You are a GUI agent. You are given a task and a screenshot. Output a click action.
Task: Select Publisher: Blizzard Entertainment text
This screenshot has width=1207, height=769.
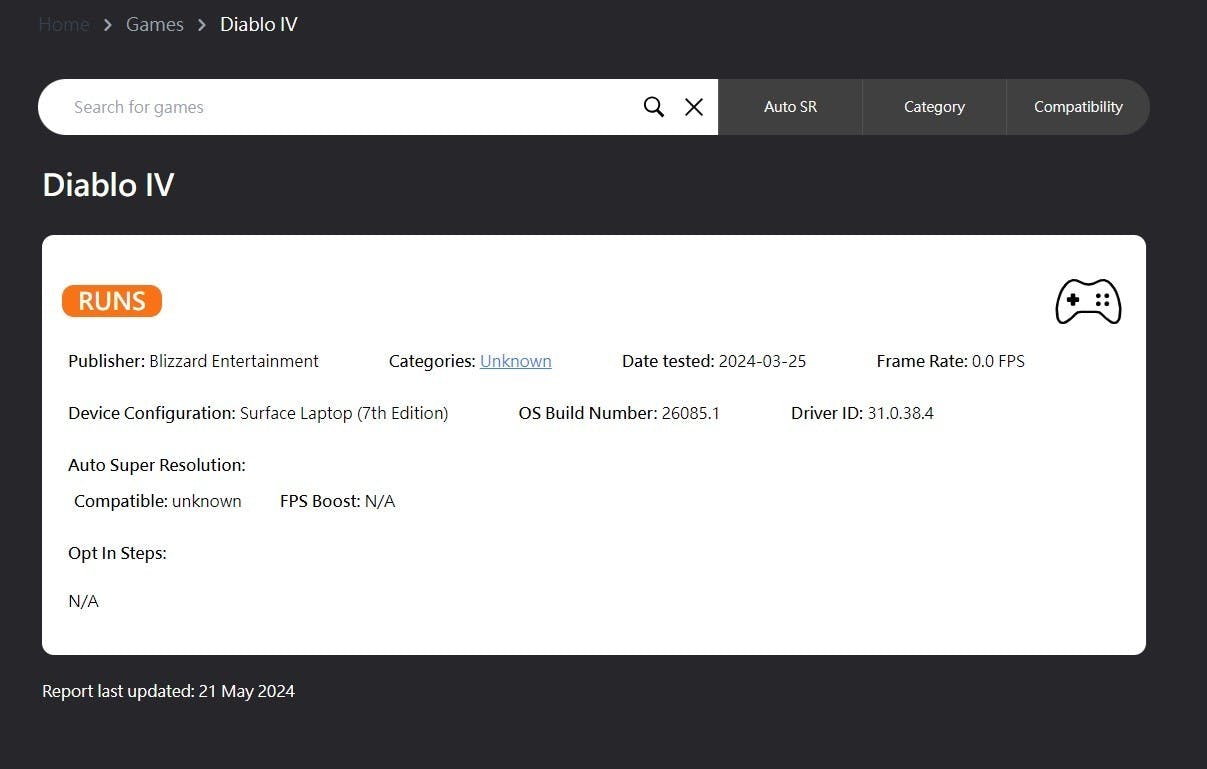tap(193, 361)
